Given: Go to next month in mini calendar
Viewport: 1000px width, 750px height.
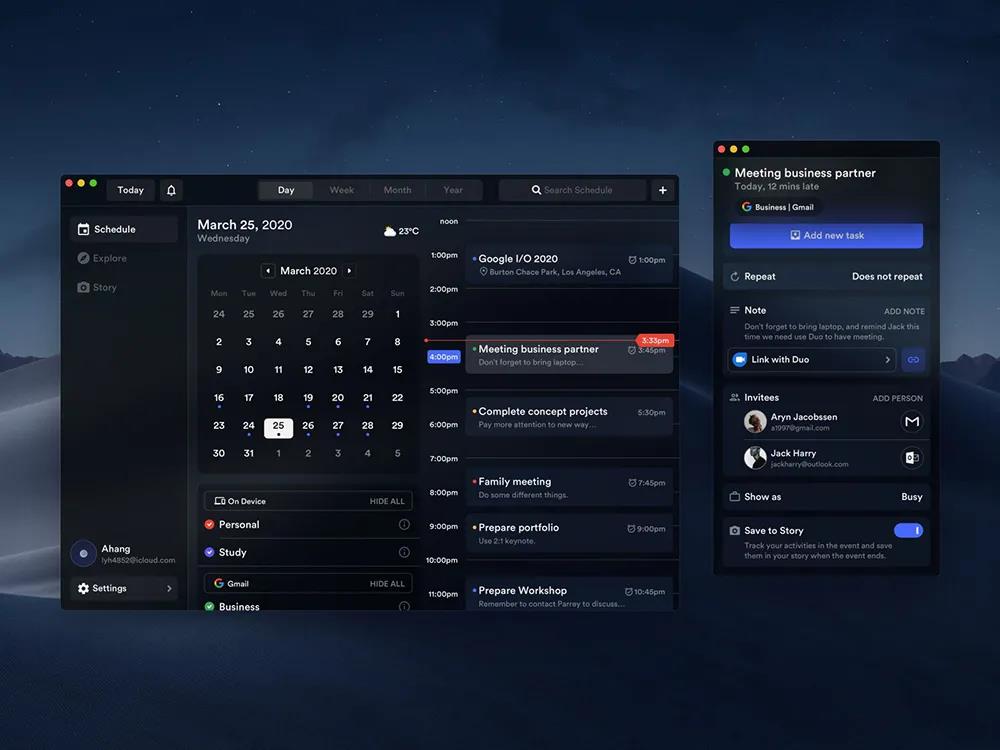Looking at the screenshot, I should tap(349, 271).
